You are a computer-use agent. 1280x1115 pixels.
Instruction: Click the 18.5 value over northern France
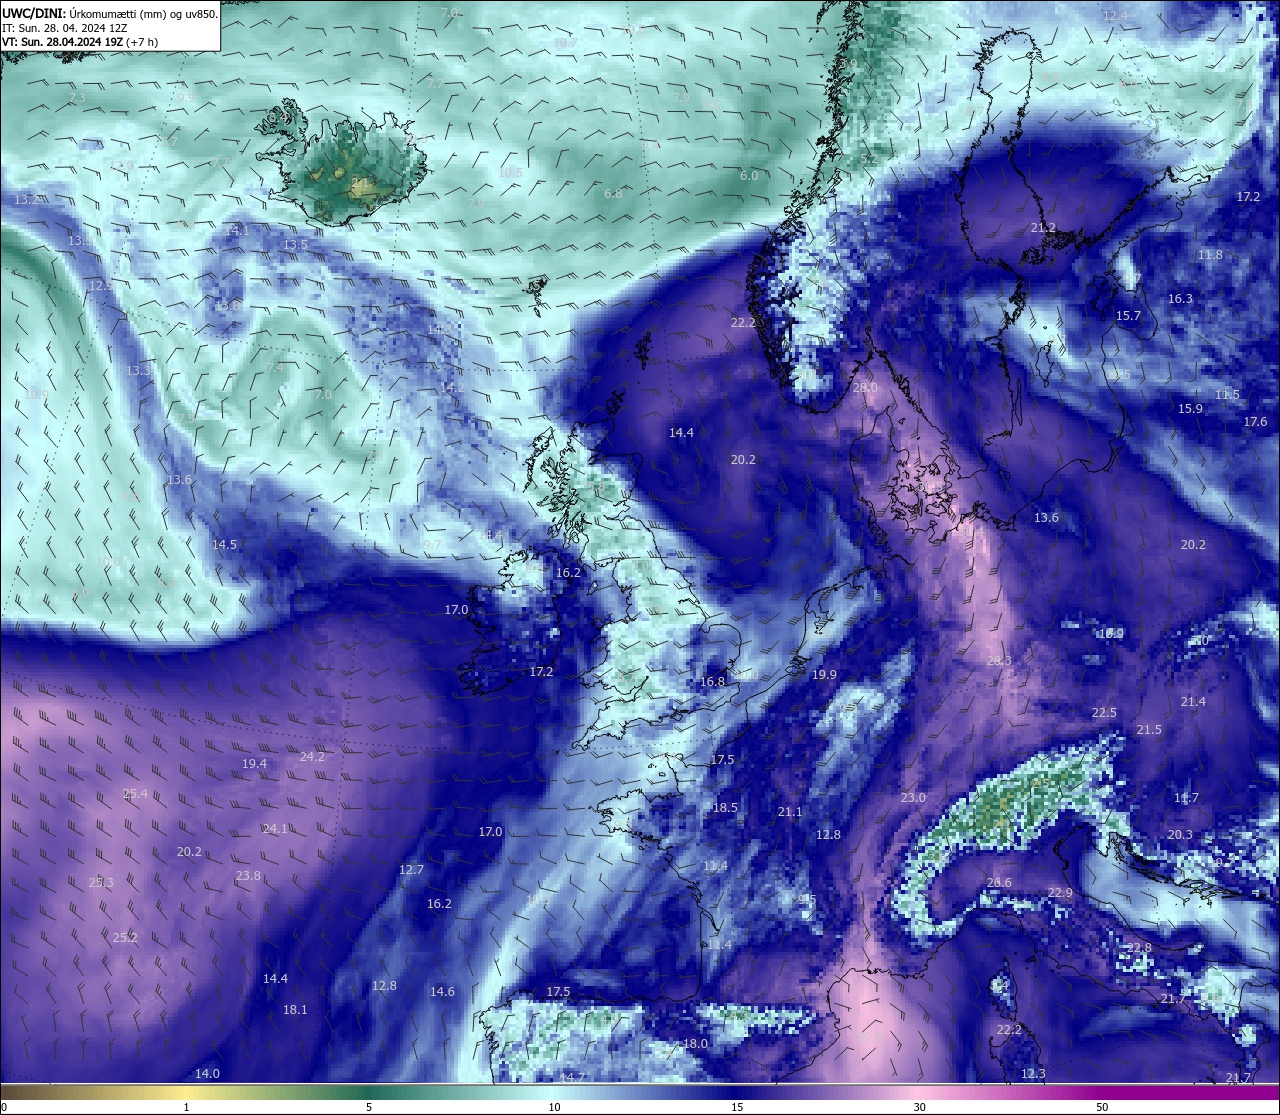[725, 808]
